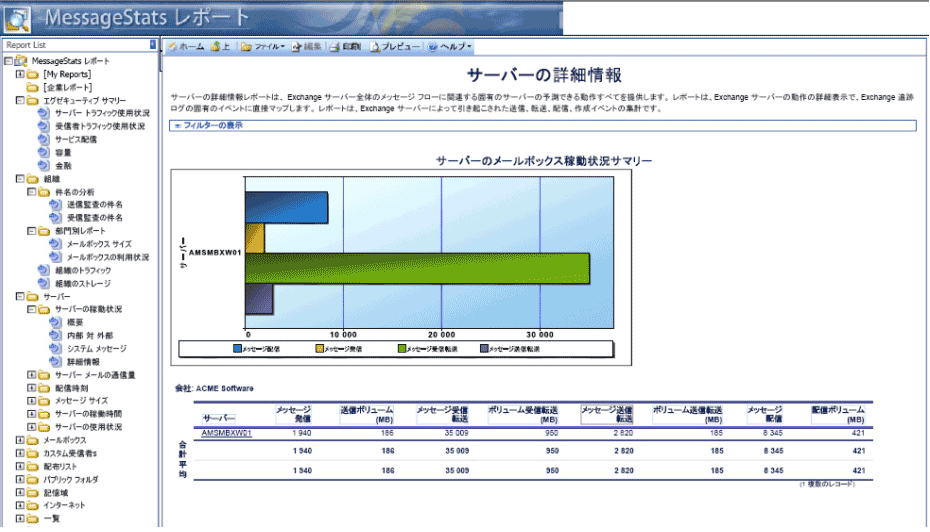This screenshot has height=532, width=930.
Task: Open the メールボックス サイズ report
Action: coord(98,244)
